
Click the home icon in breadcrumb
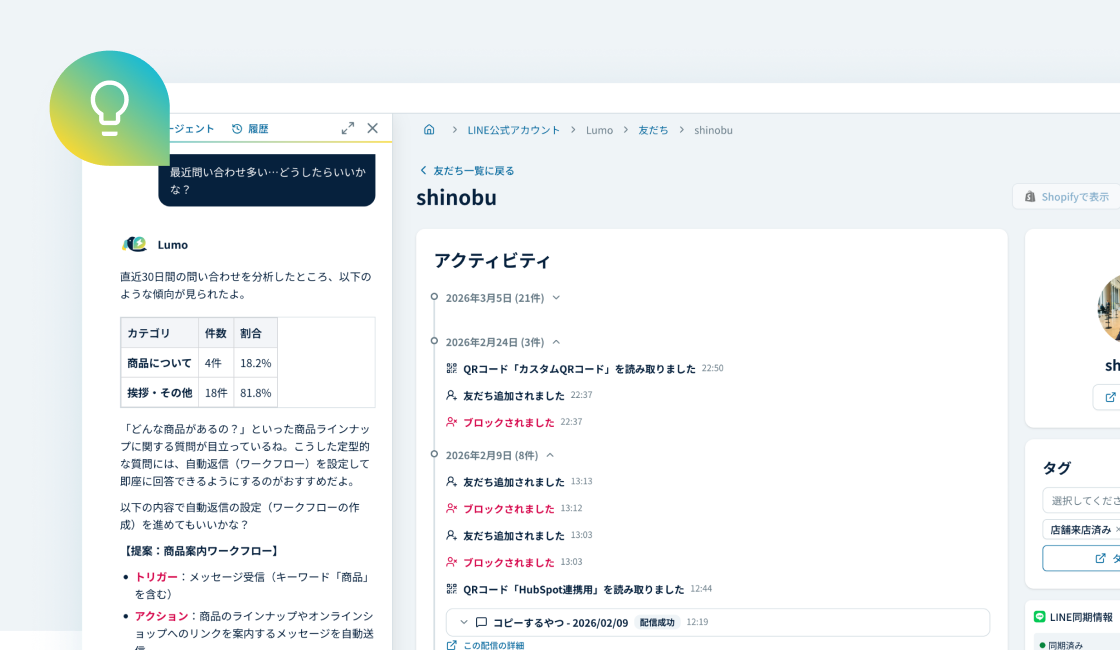[x=429, y=130]
